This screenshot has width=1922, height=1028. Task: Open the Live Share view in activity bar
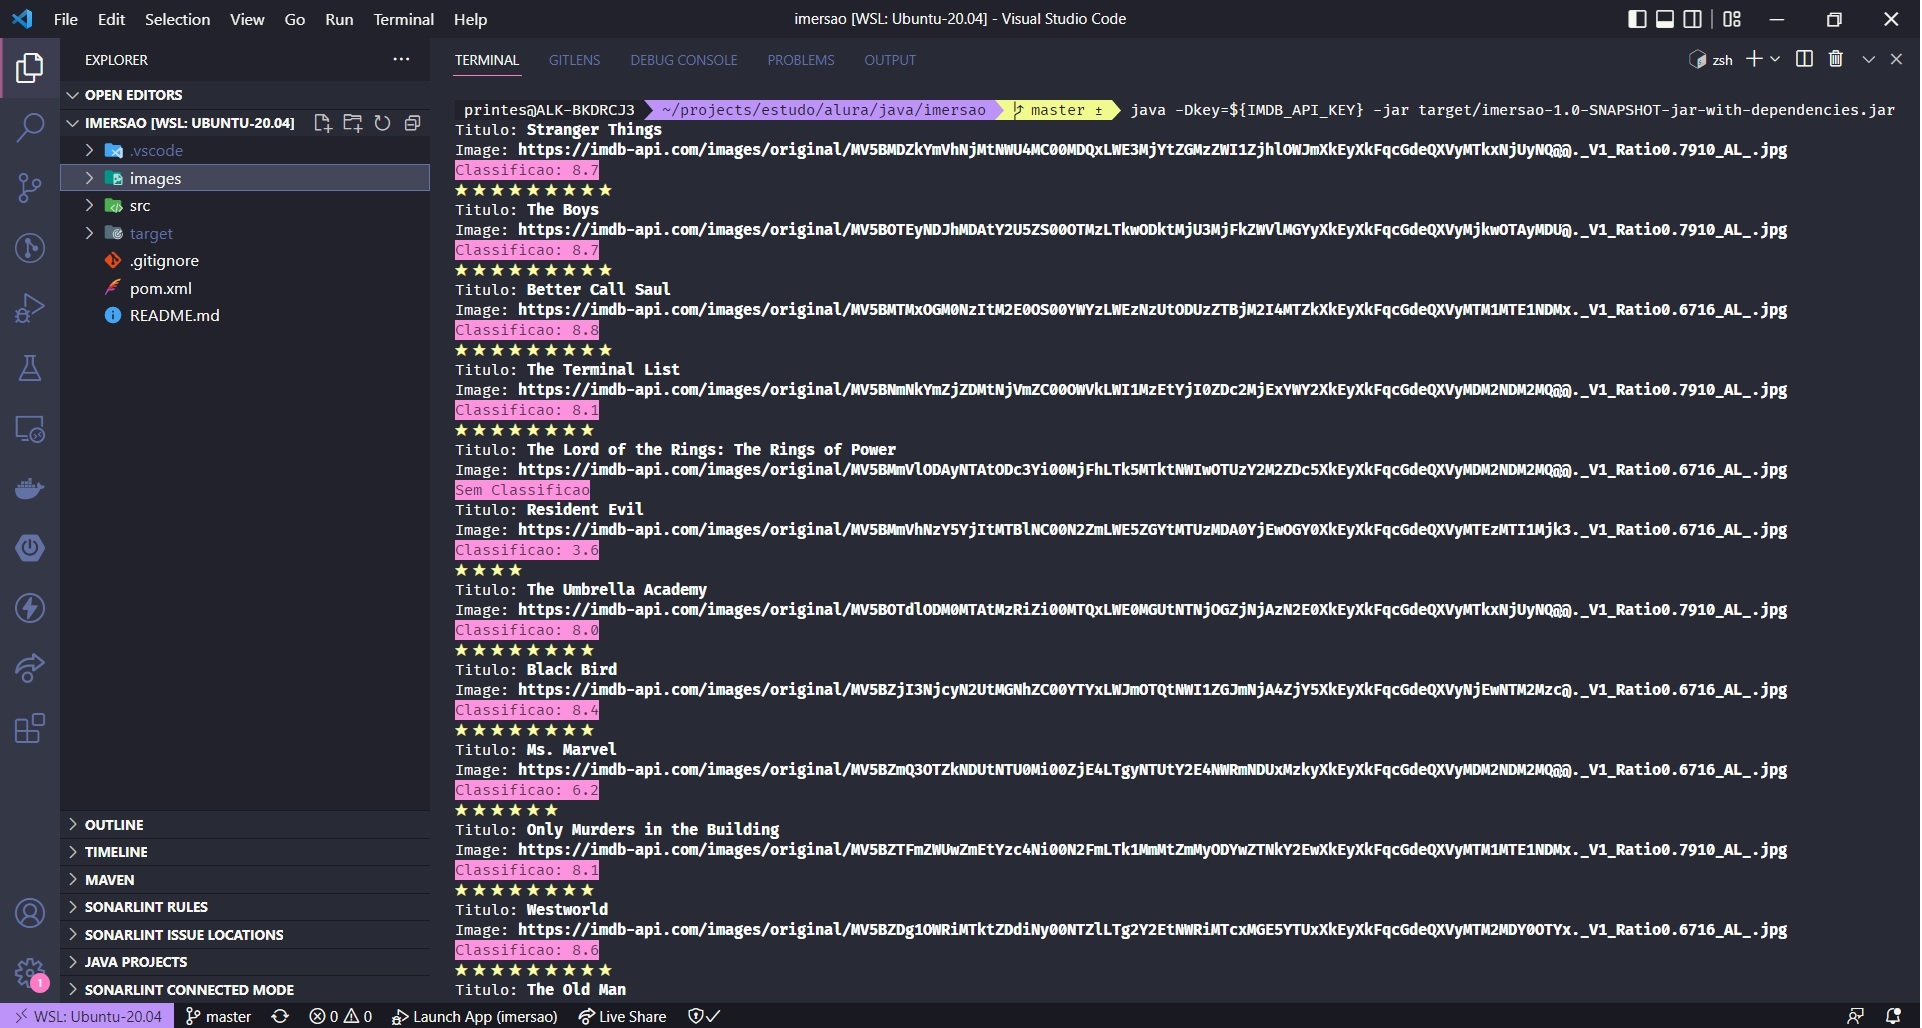30,668
